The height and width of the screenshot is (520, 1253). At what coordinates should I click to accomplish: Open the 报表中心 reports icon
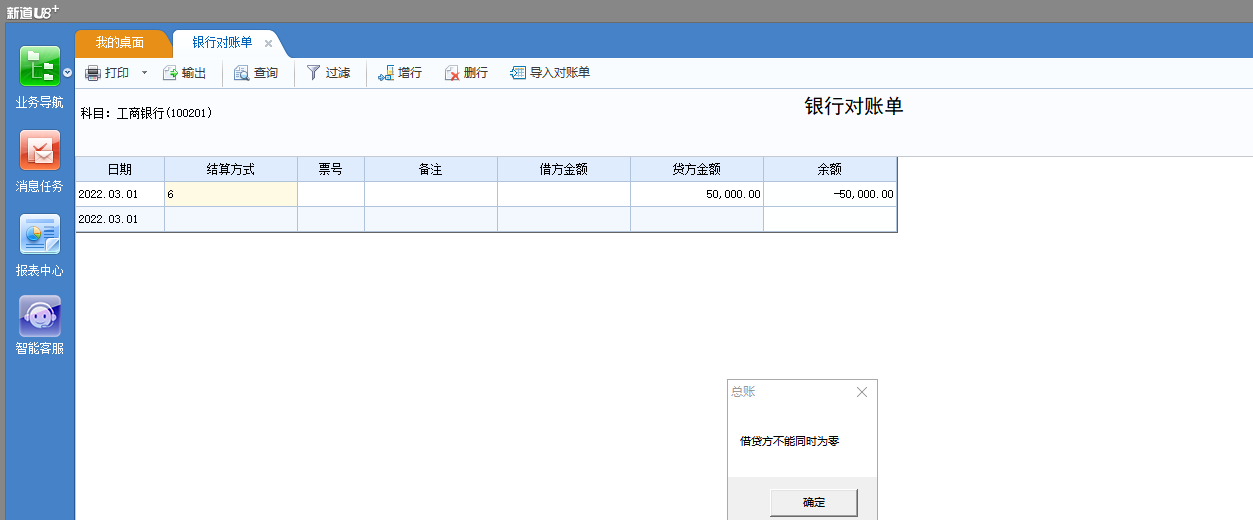point(39,234)
